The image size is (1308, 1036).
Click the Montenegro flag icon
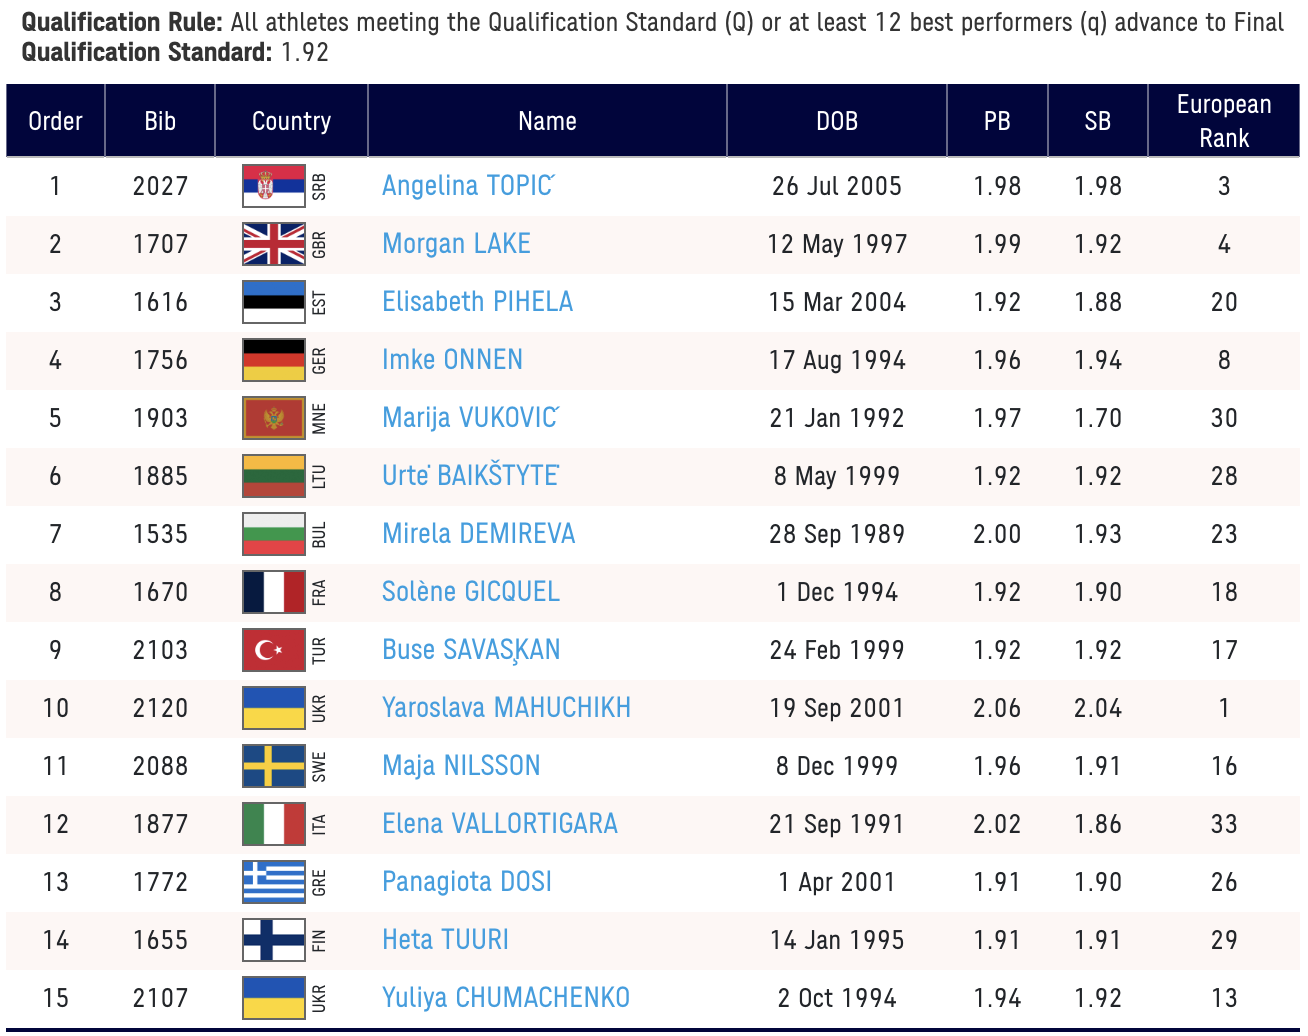273,418
